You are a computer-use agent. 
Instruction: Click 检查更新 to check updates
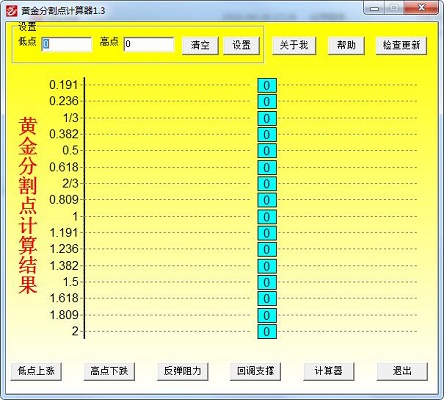click(x=401, y=45)
